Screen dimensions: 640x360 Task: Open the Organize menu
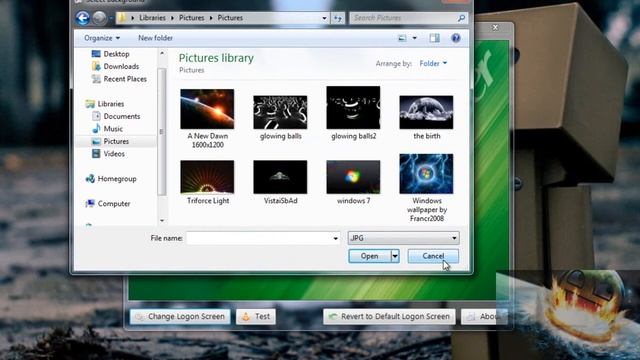click(x=102, y=38)
